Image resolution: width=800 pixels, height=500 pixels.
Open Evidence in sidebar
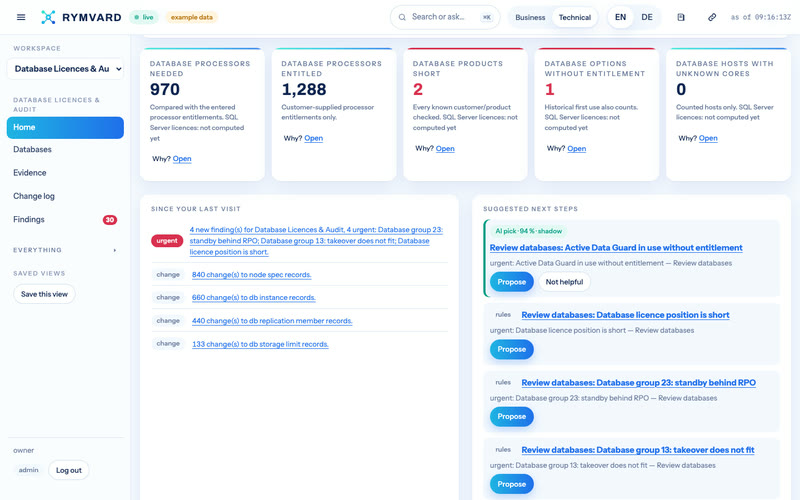(x=65, y=173)
